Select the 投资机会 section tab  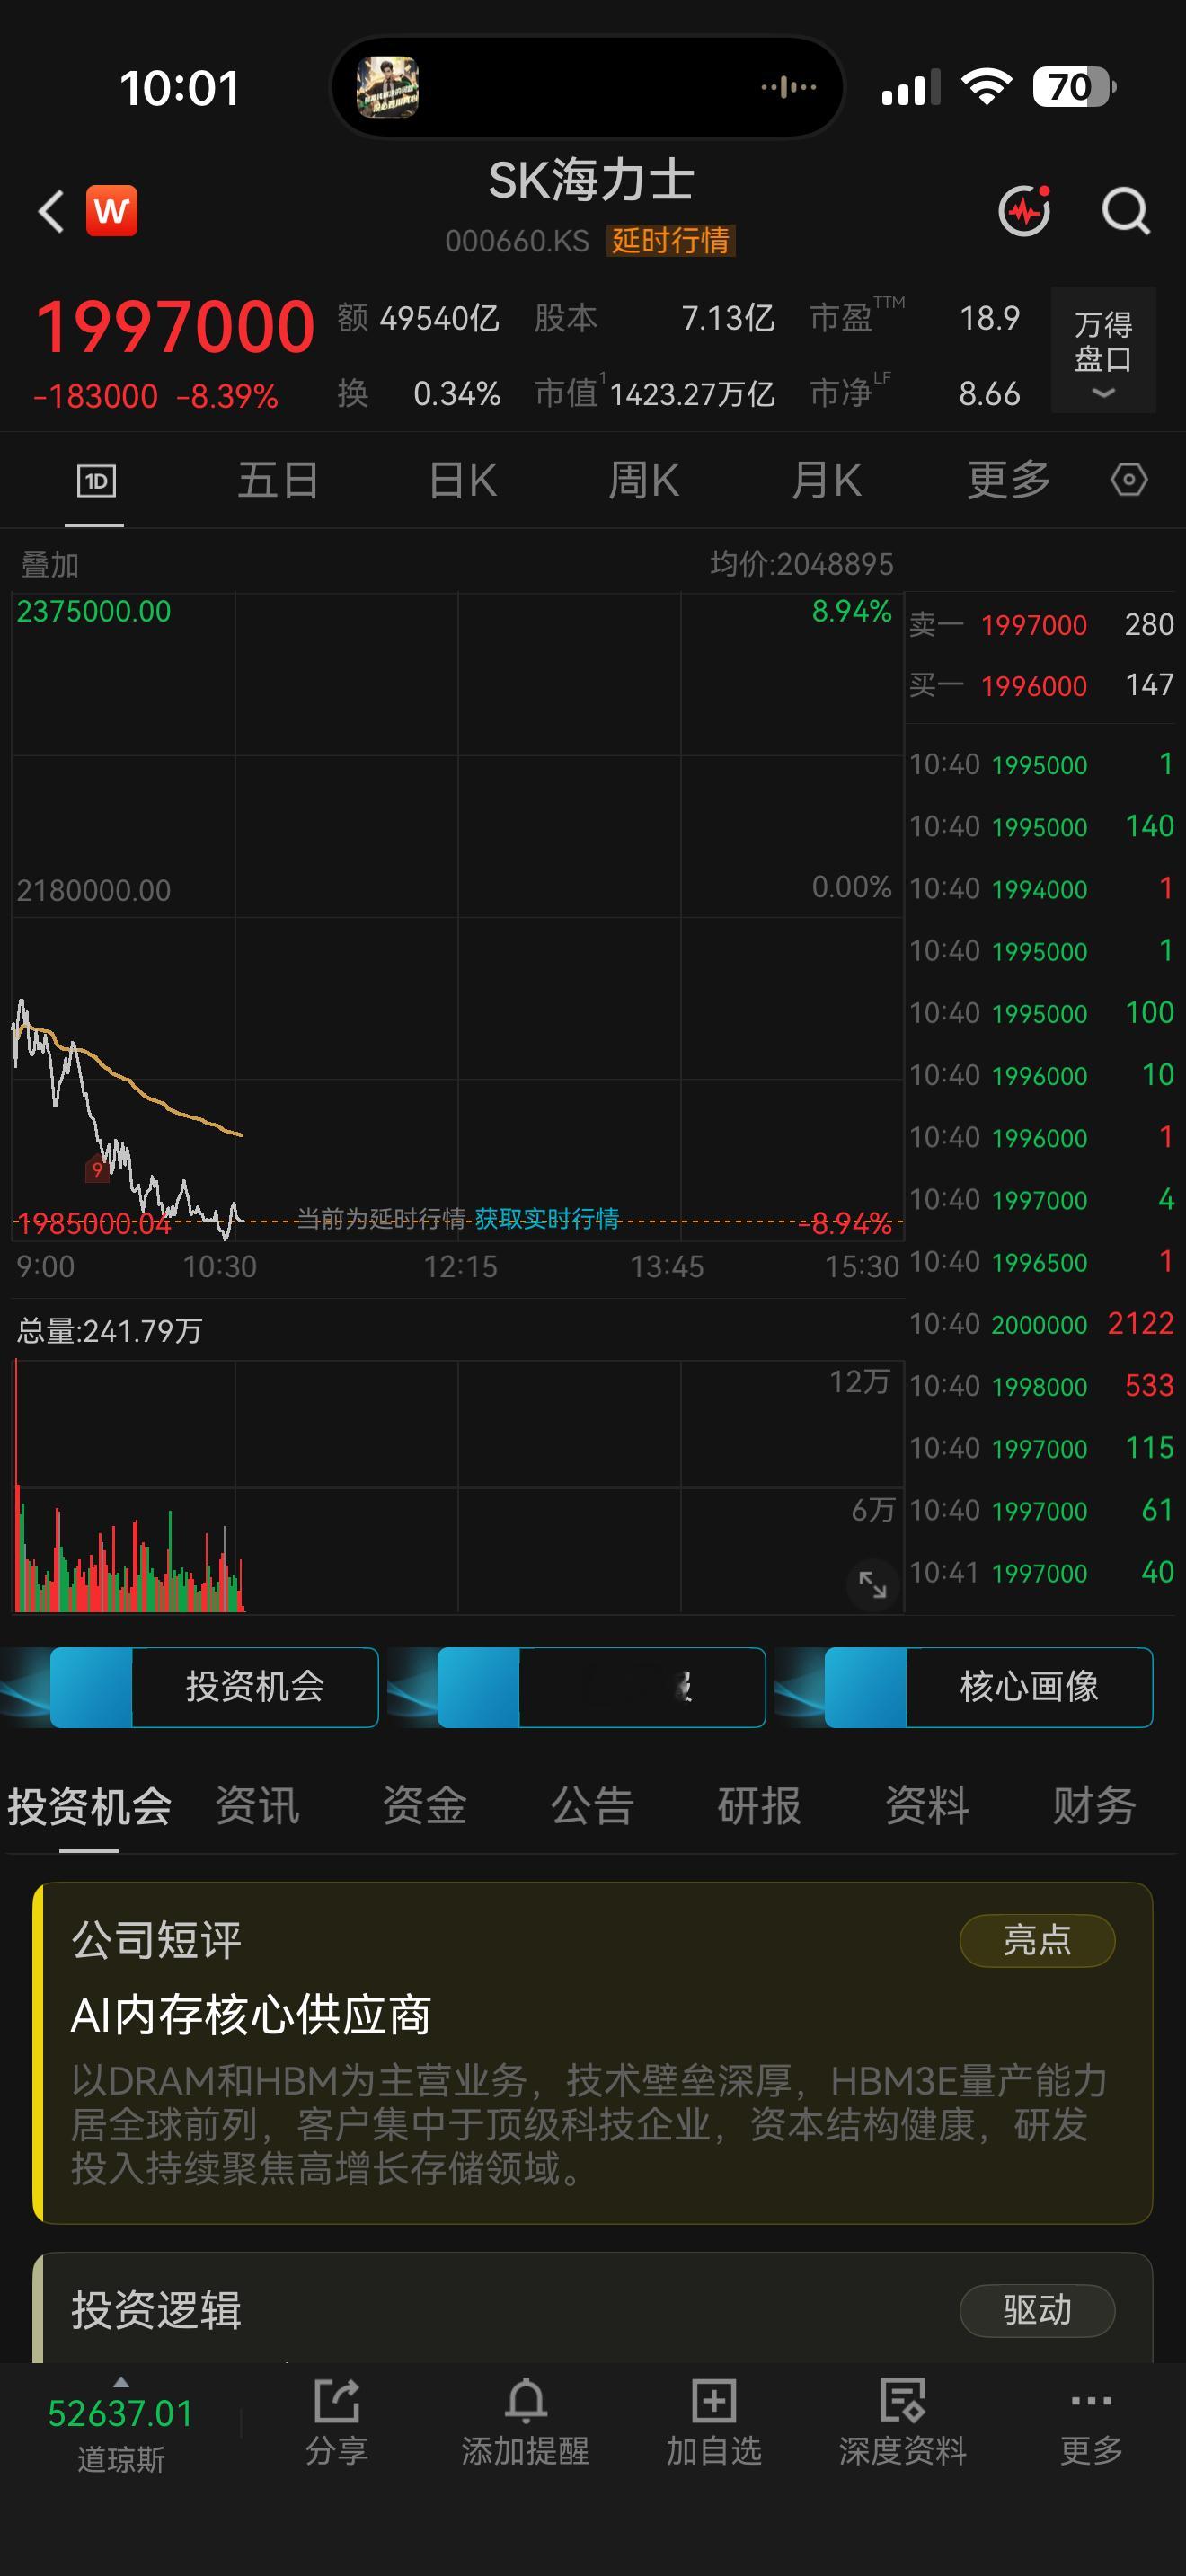click(x=89, y=1806)
